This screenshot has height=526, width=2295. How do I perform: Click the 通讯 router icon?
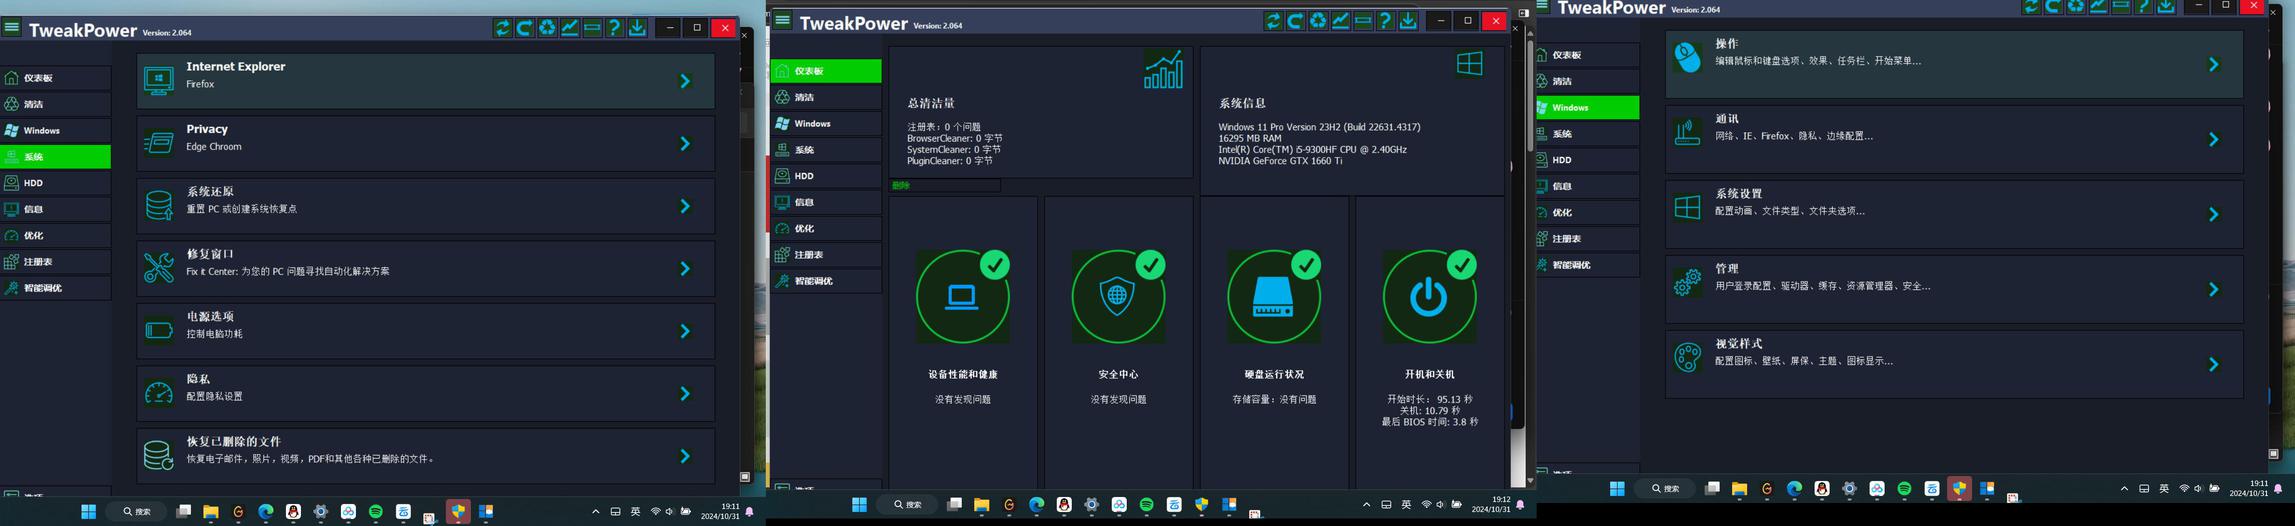pyautogui.click(x=1688, y=132)
